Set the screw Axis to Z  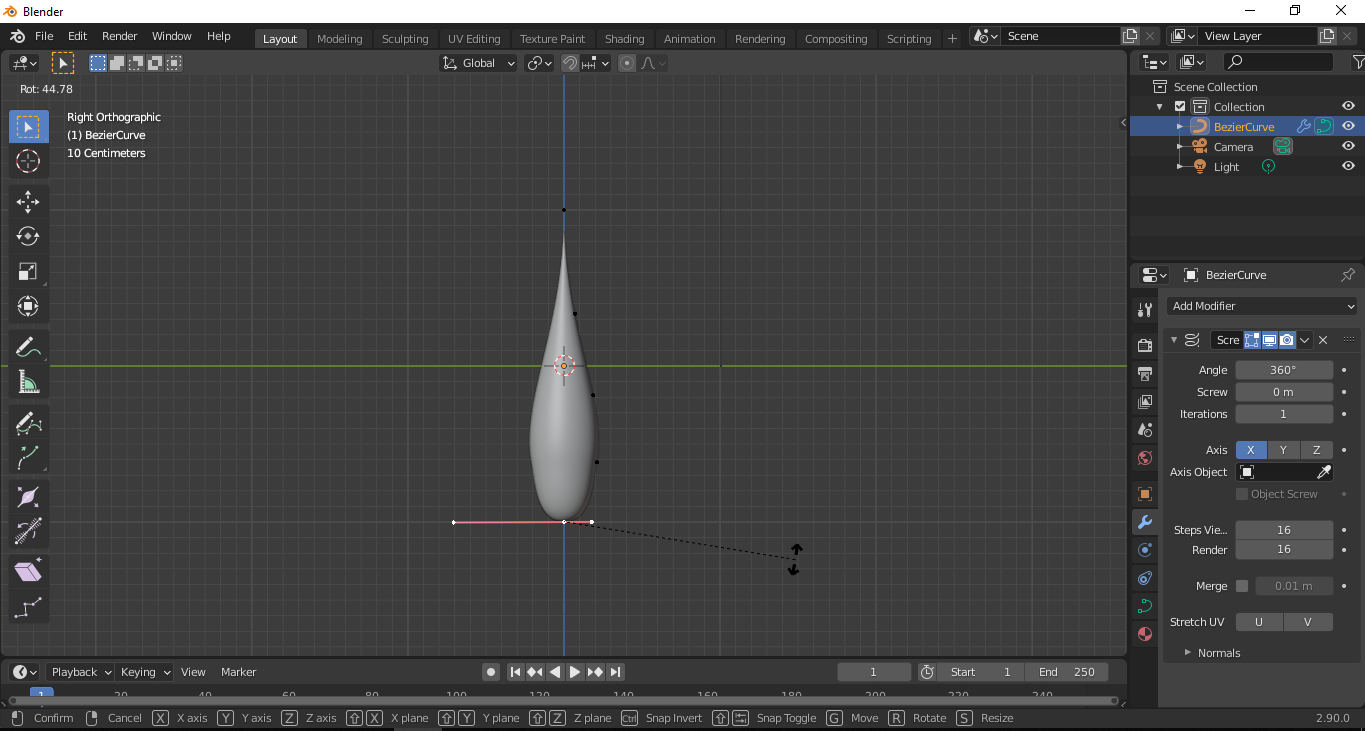pyautogui.click(x=1316, y=450)
